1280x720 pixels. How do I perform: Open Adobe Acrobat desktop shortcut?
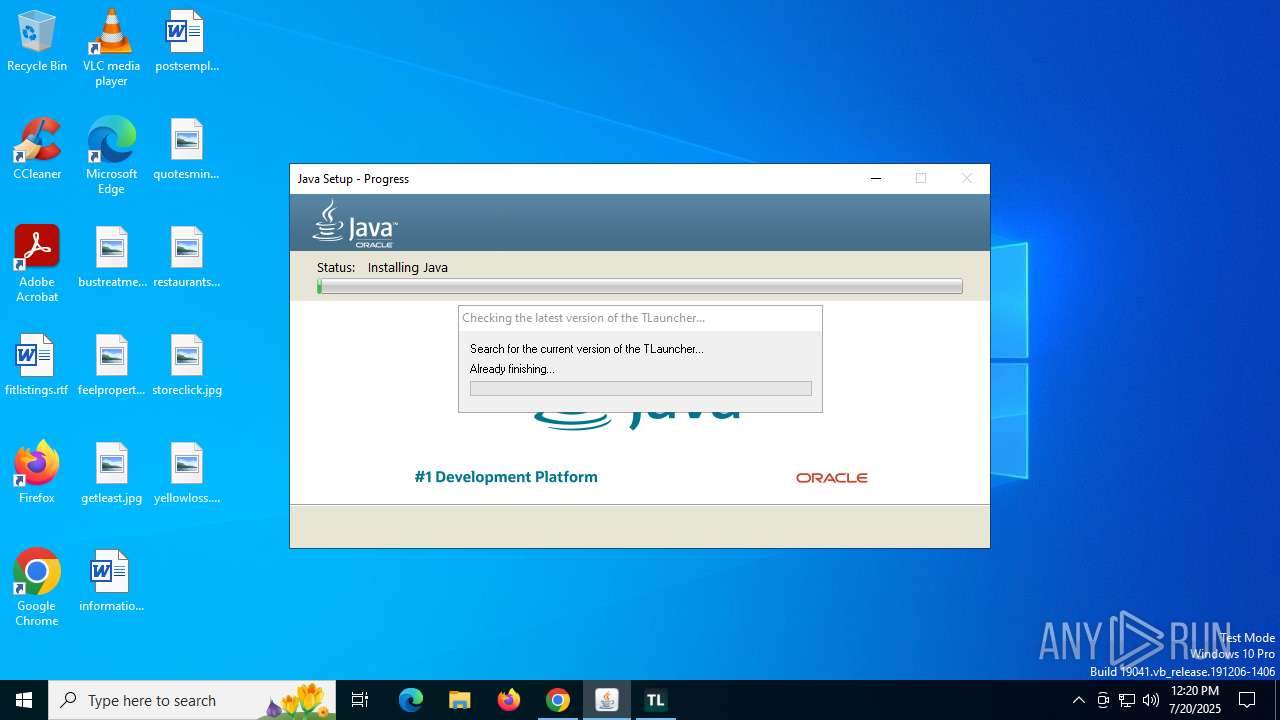click(37, 264)
